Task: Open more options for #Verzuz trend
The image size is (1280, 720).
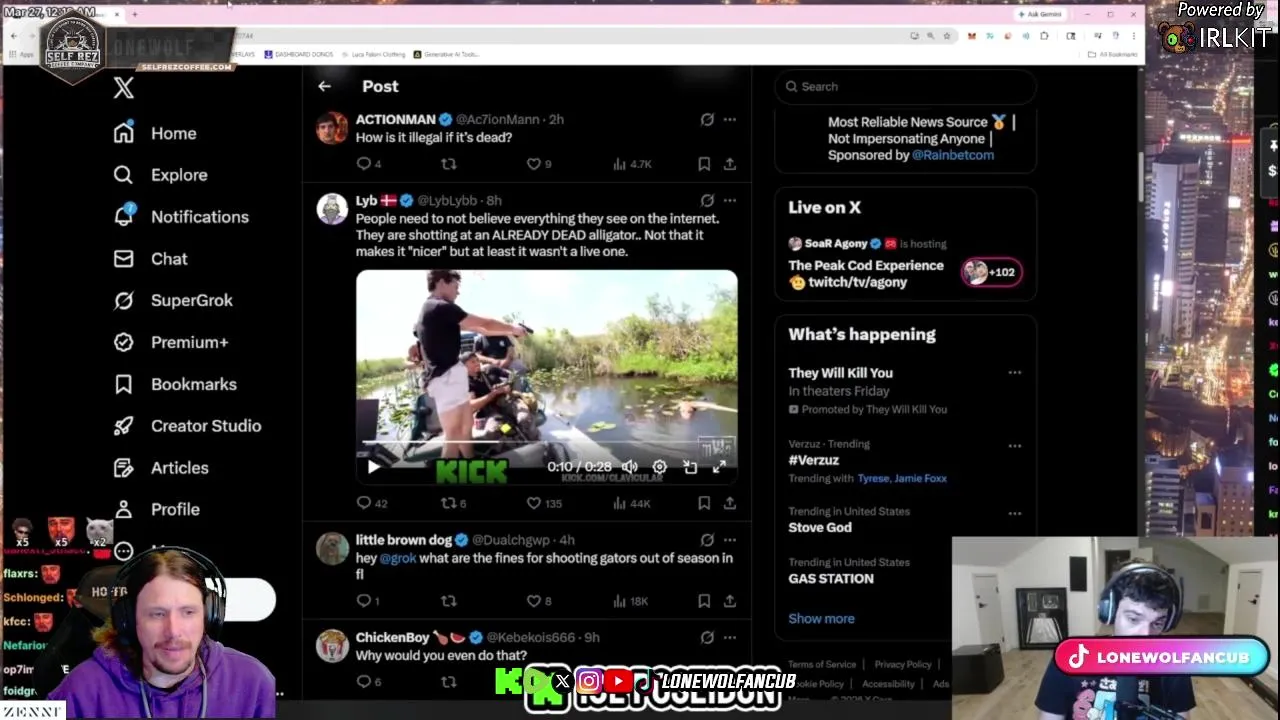Action: pos(1015,446)
